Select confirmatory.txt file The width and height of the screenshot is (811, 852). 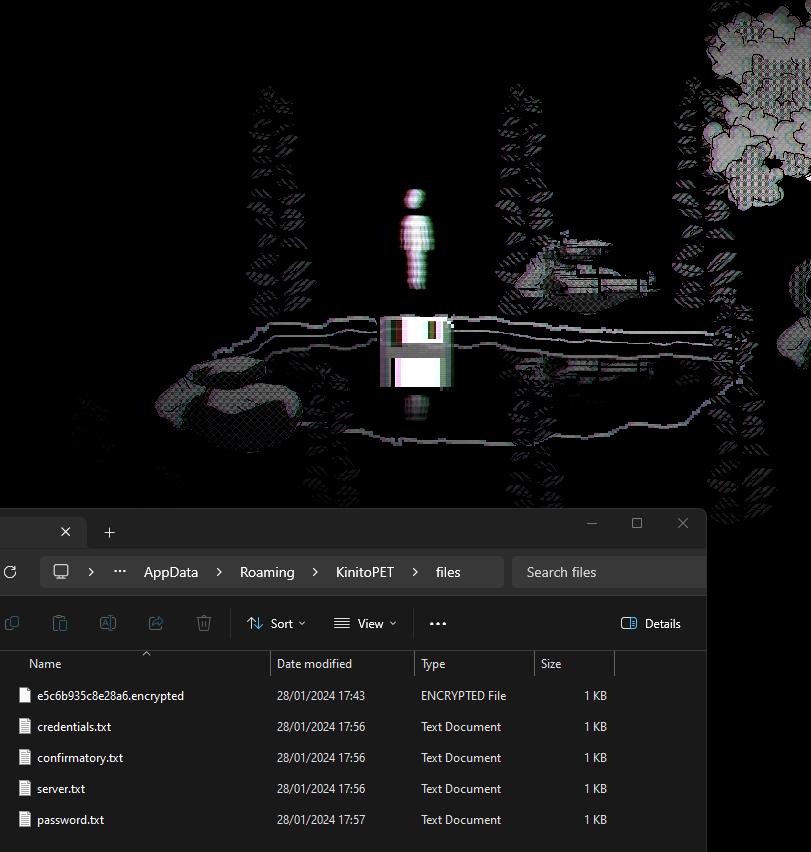coord(80,757)
